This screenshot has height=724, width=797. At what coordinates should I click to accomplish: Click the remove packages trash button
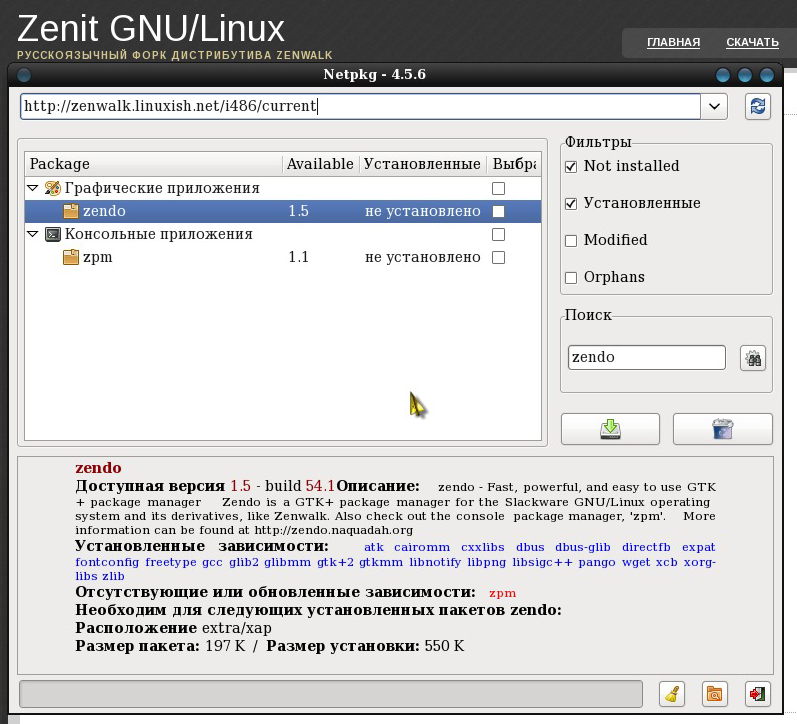point(722,429)
